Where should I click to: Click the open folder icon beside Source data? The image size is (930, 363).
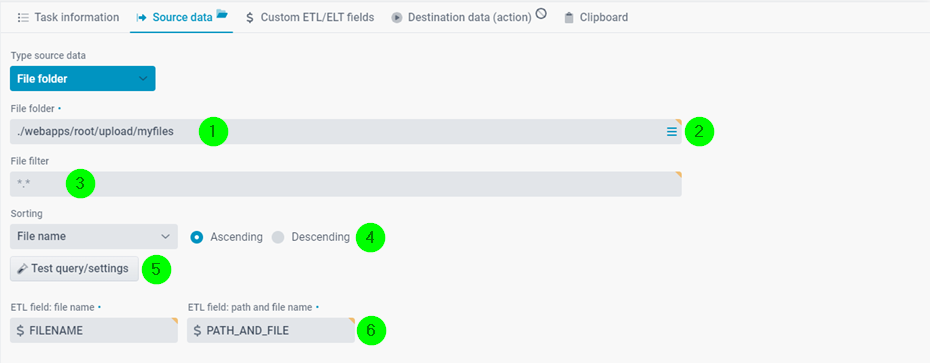(x=222, y=14)
